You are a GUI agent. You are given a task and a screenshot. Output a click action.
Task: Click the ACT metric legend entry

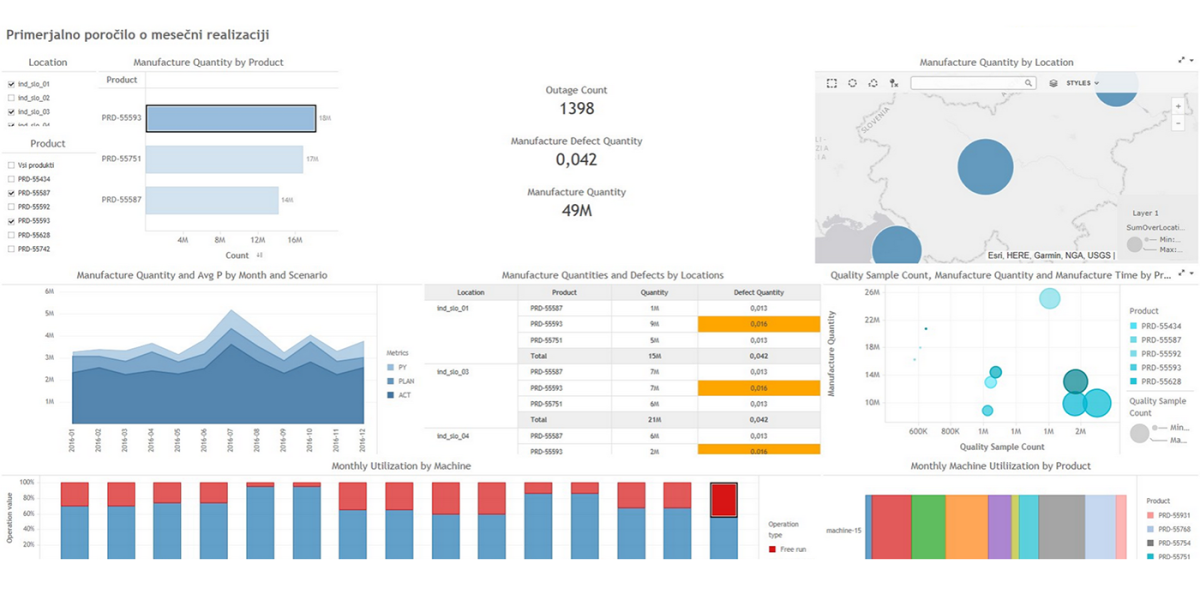(x=398, y=395)
